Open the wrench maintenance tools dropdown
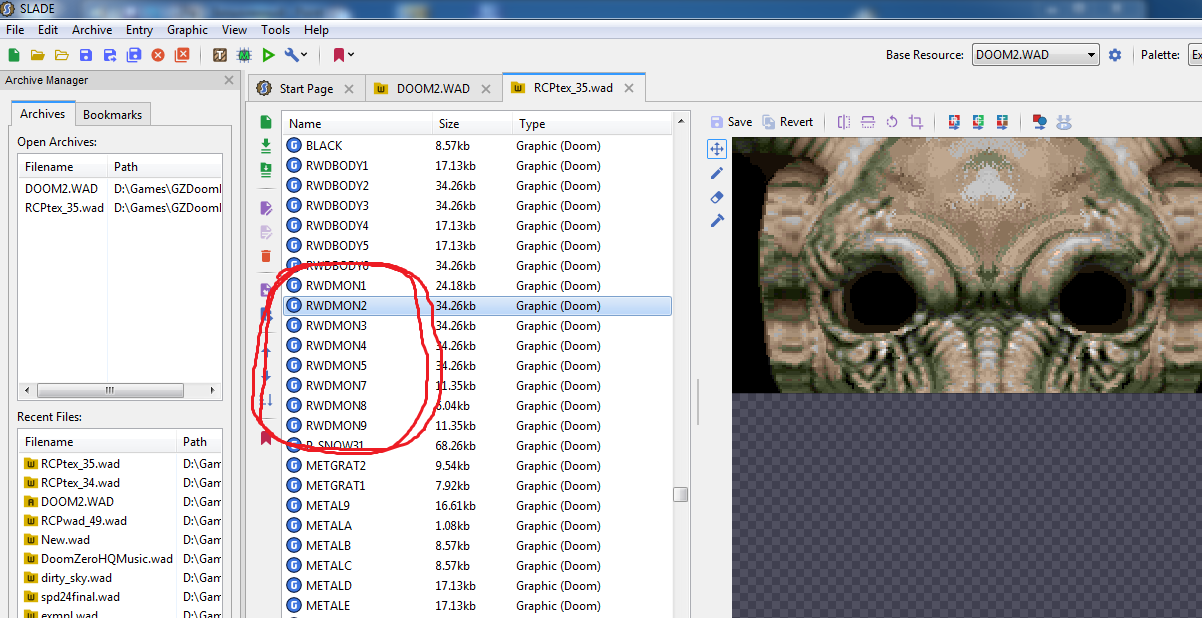The height and width of the screenshot is (618, 1202). (x=296, y=55)
